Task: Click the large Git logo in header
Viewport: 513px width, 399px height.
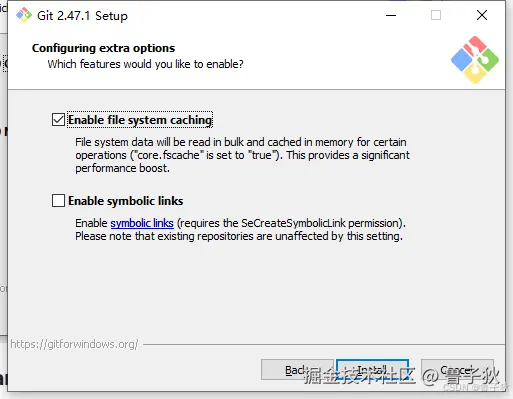Action: pos(475,60)
